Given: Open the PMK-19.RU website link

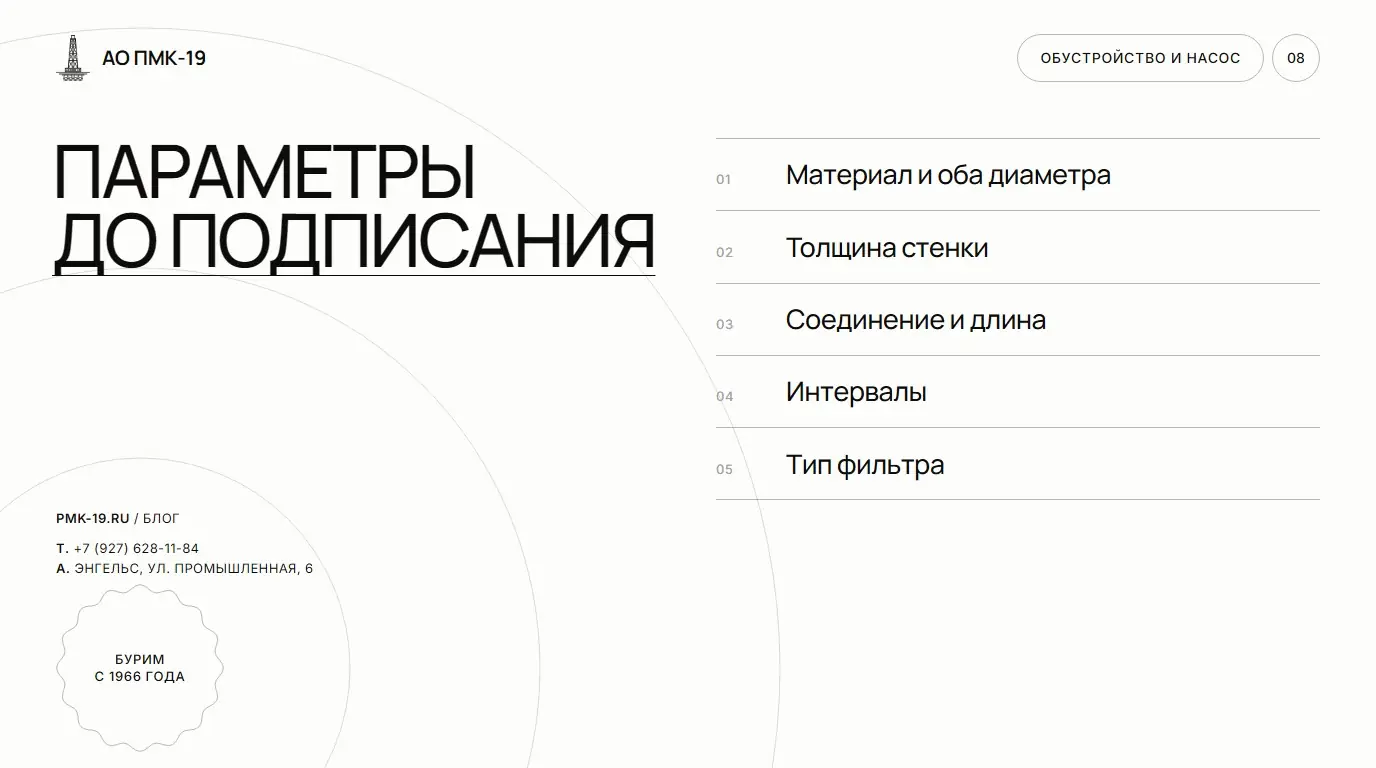Looking at the screenshot, I should pos(93,518).
